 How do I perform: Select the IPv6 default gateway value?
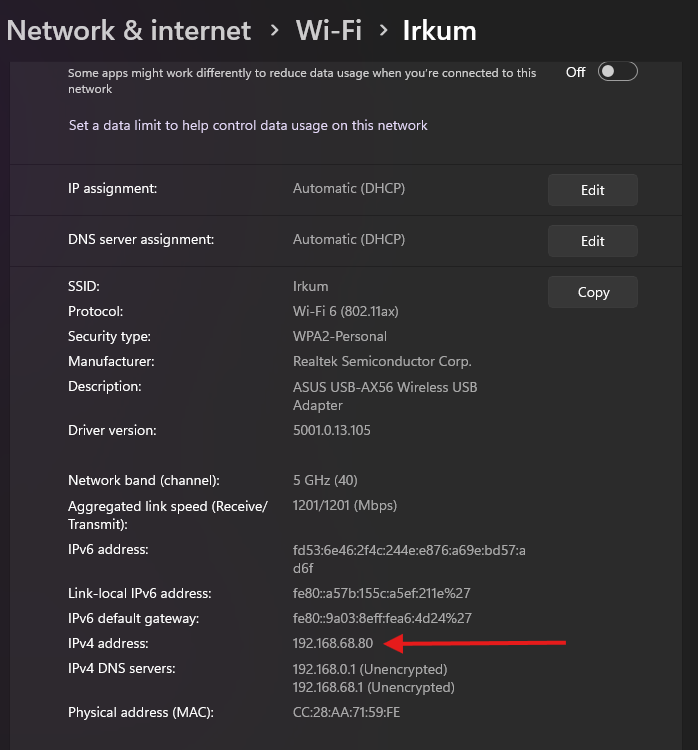click(x=382, y=618)
